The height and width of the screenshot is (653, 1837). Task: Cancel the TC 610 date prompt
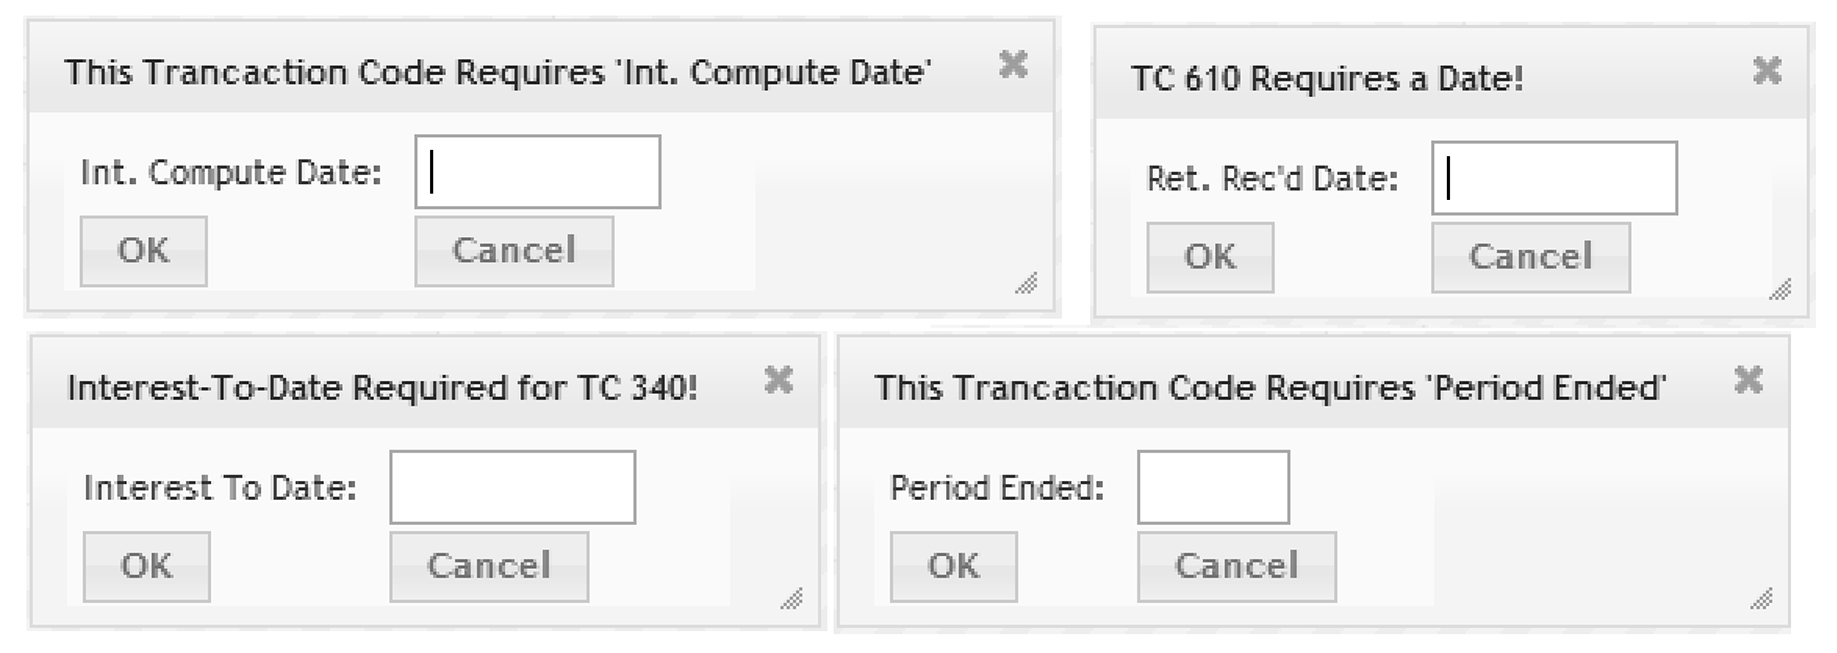(1530, 257)
